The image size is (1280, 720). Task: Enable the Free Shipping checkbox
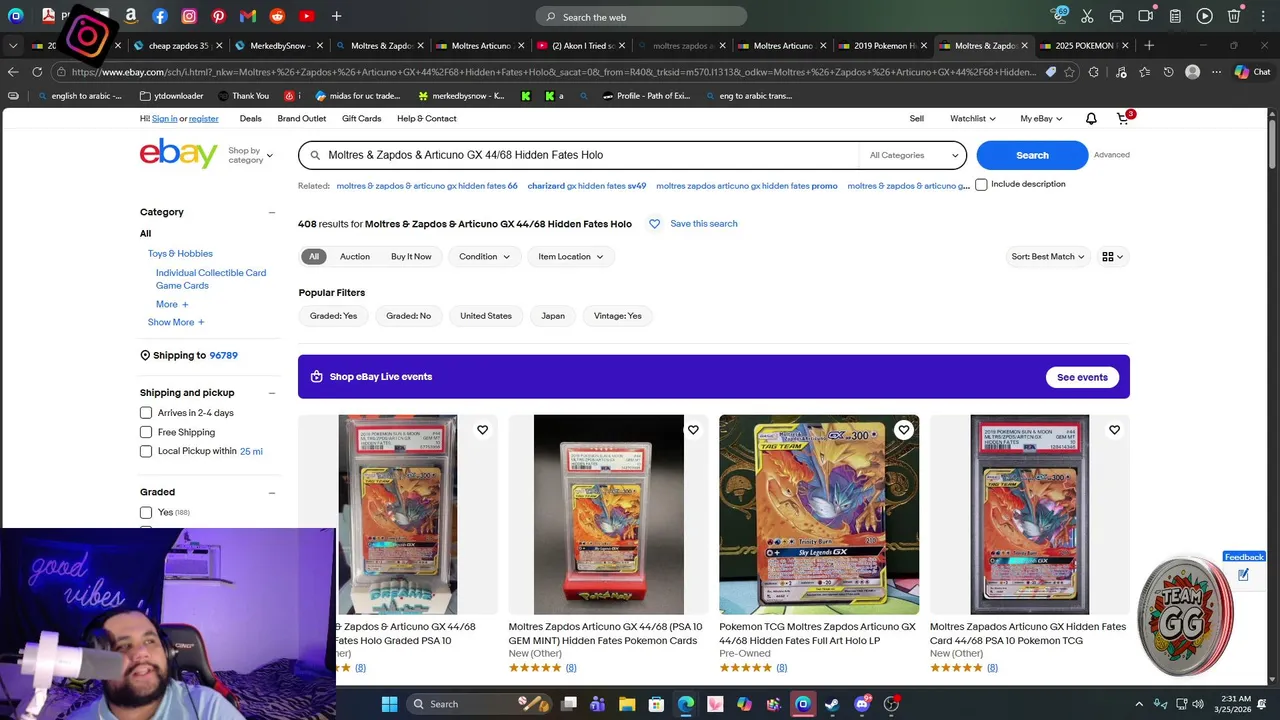coord(146,432)
